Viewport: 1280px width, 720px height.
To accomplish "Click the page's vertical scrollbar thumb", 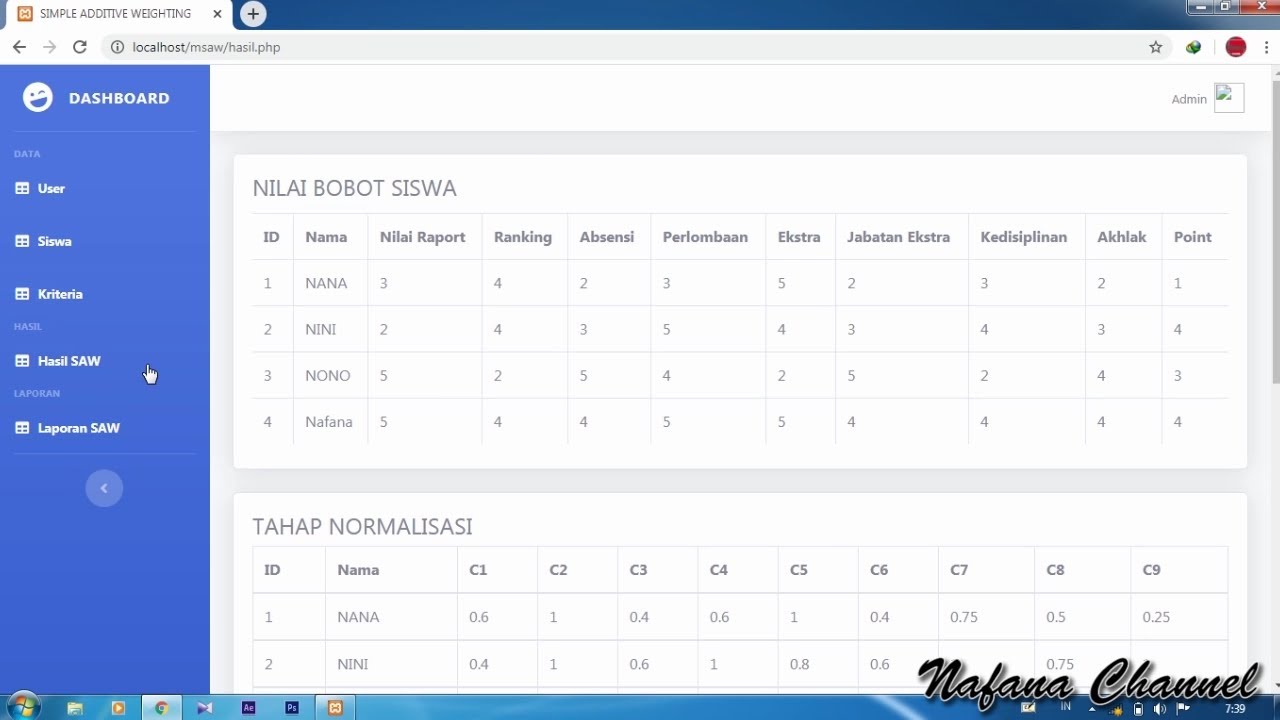I will [1275, 230].
